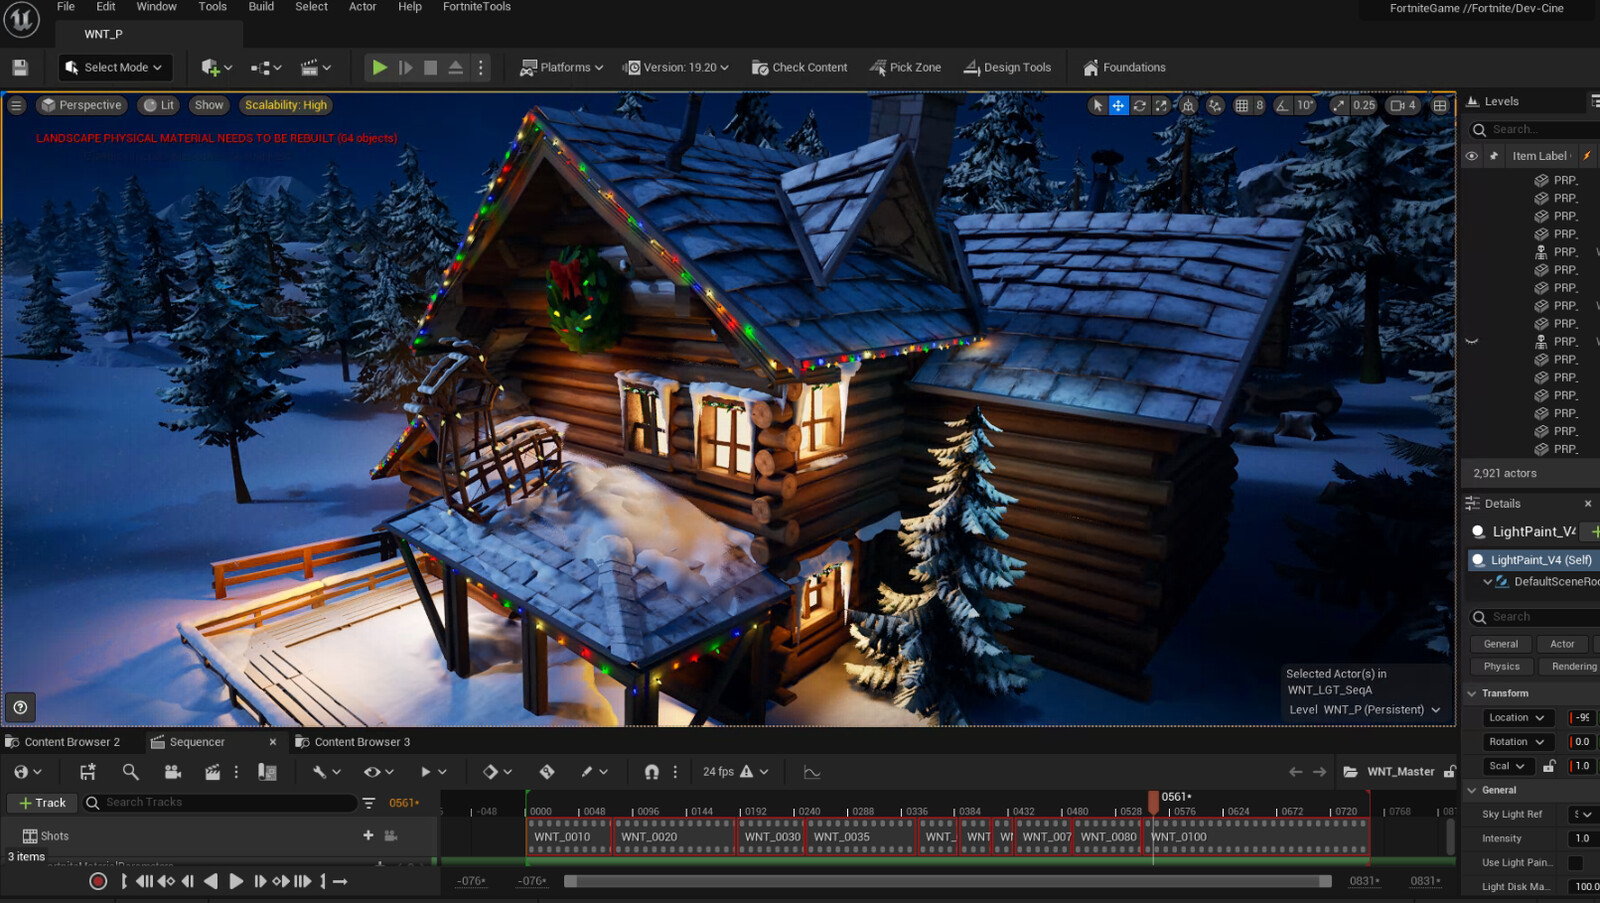The height and width of the screenshot is (903, 1600).
Task: Toggle surface snapping in the viewport toolbar
Action: coord(1215,105)
